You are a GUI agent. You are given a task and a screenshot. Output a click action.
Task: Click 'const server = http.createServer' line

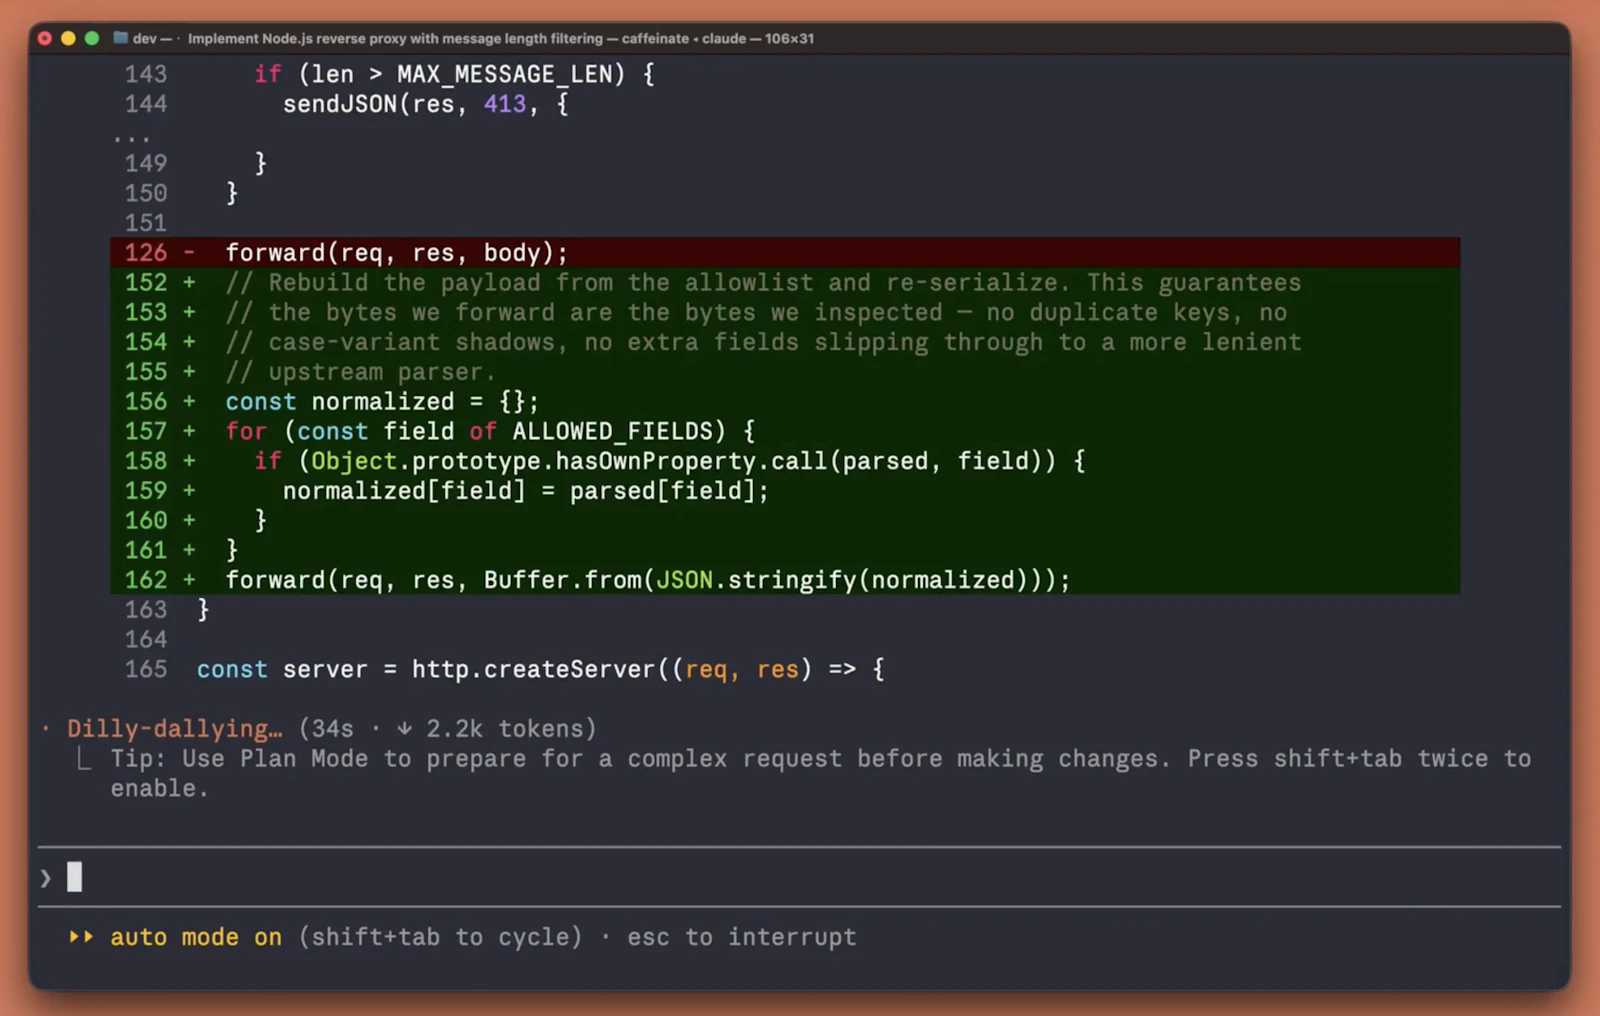(540, 669)
